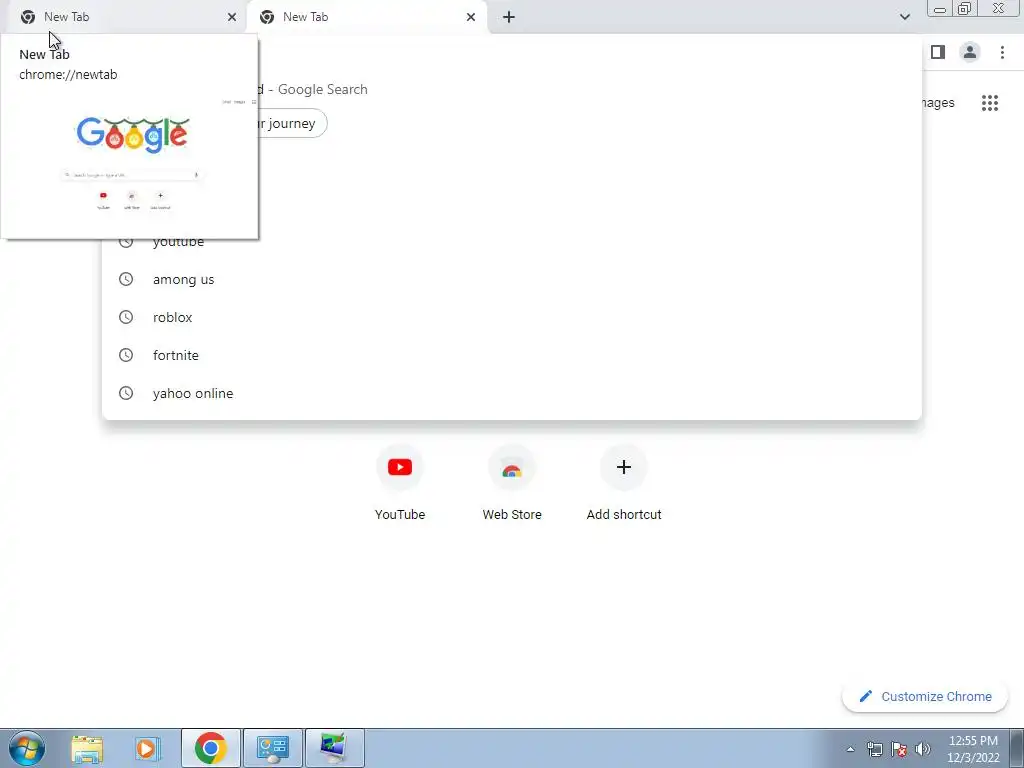Toggle the Chrome side panel icon
1024x768 pixels.
coord(938,52)
